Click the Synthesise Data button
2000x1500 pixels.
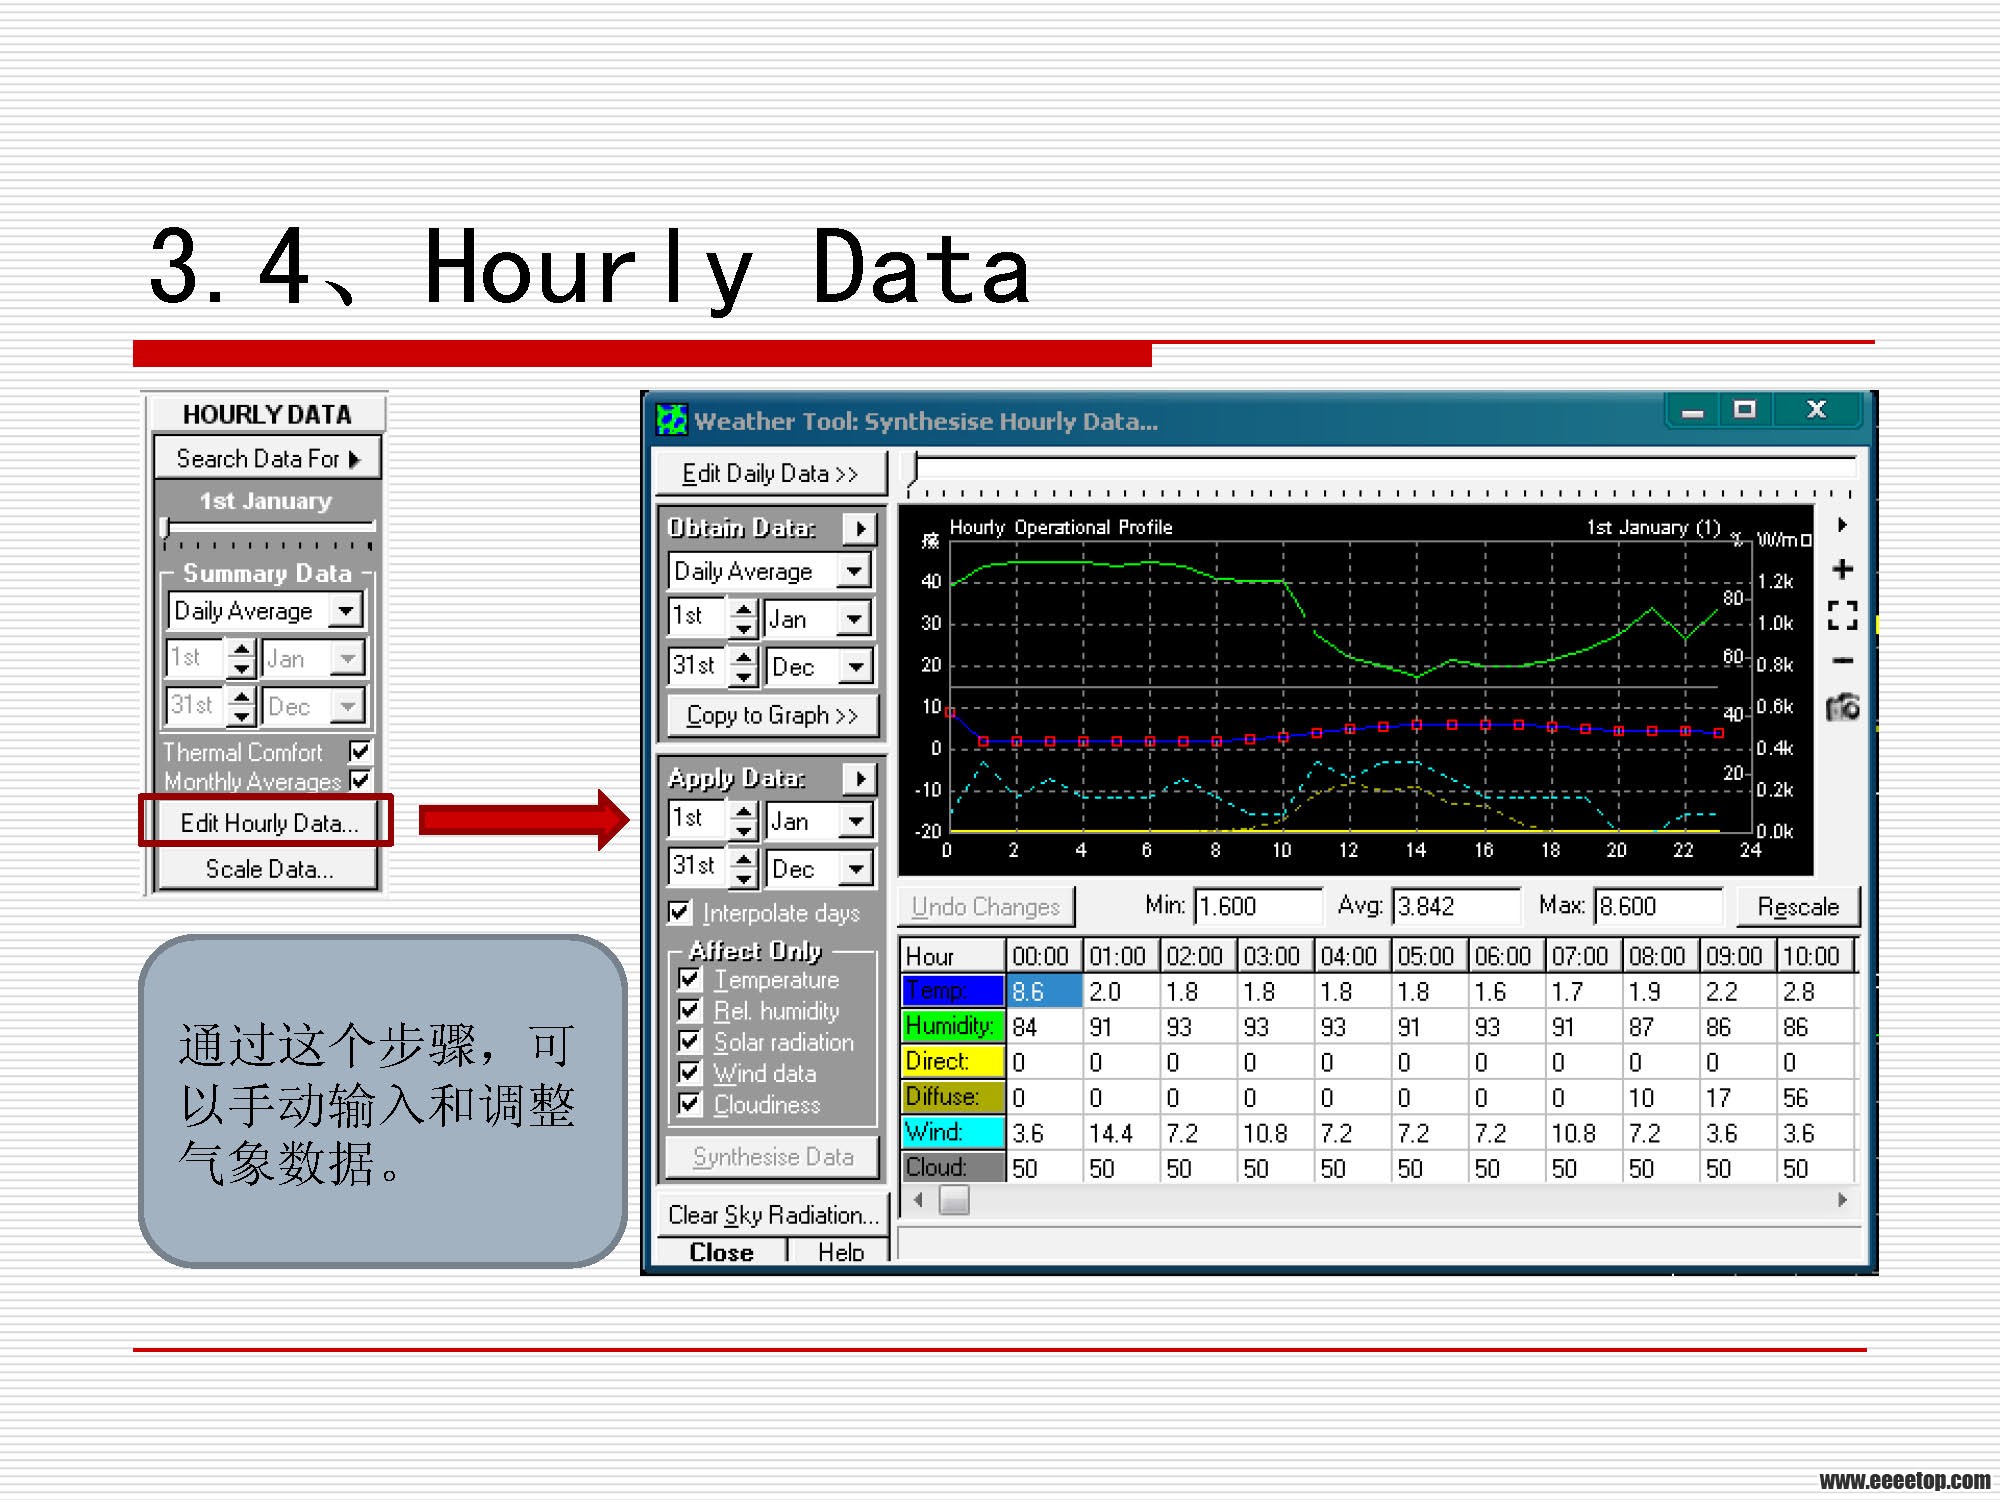(773, 1157)
